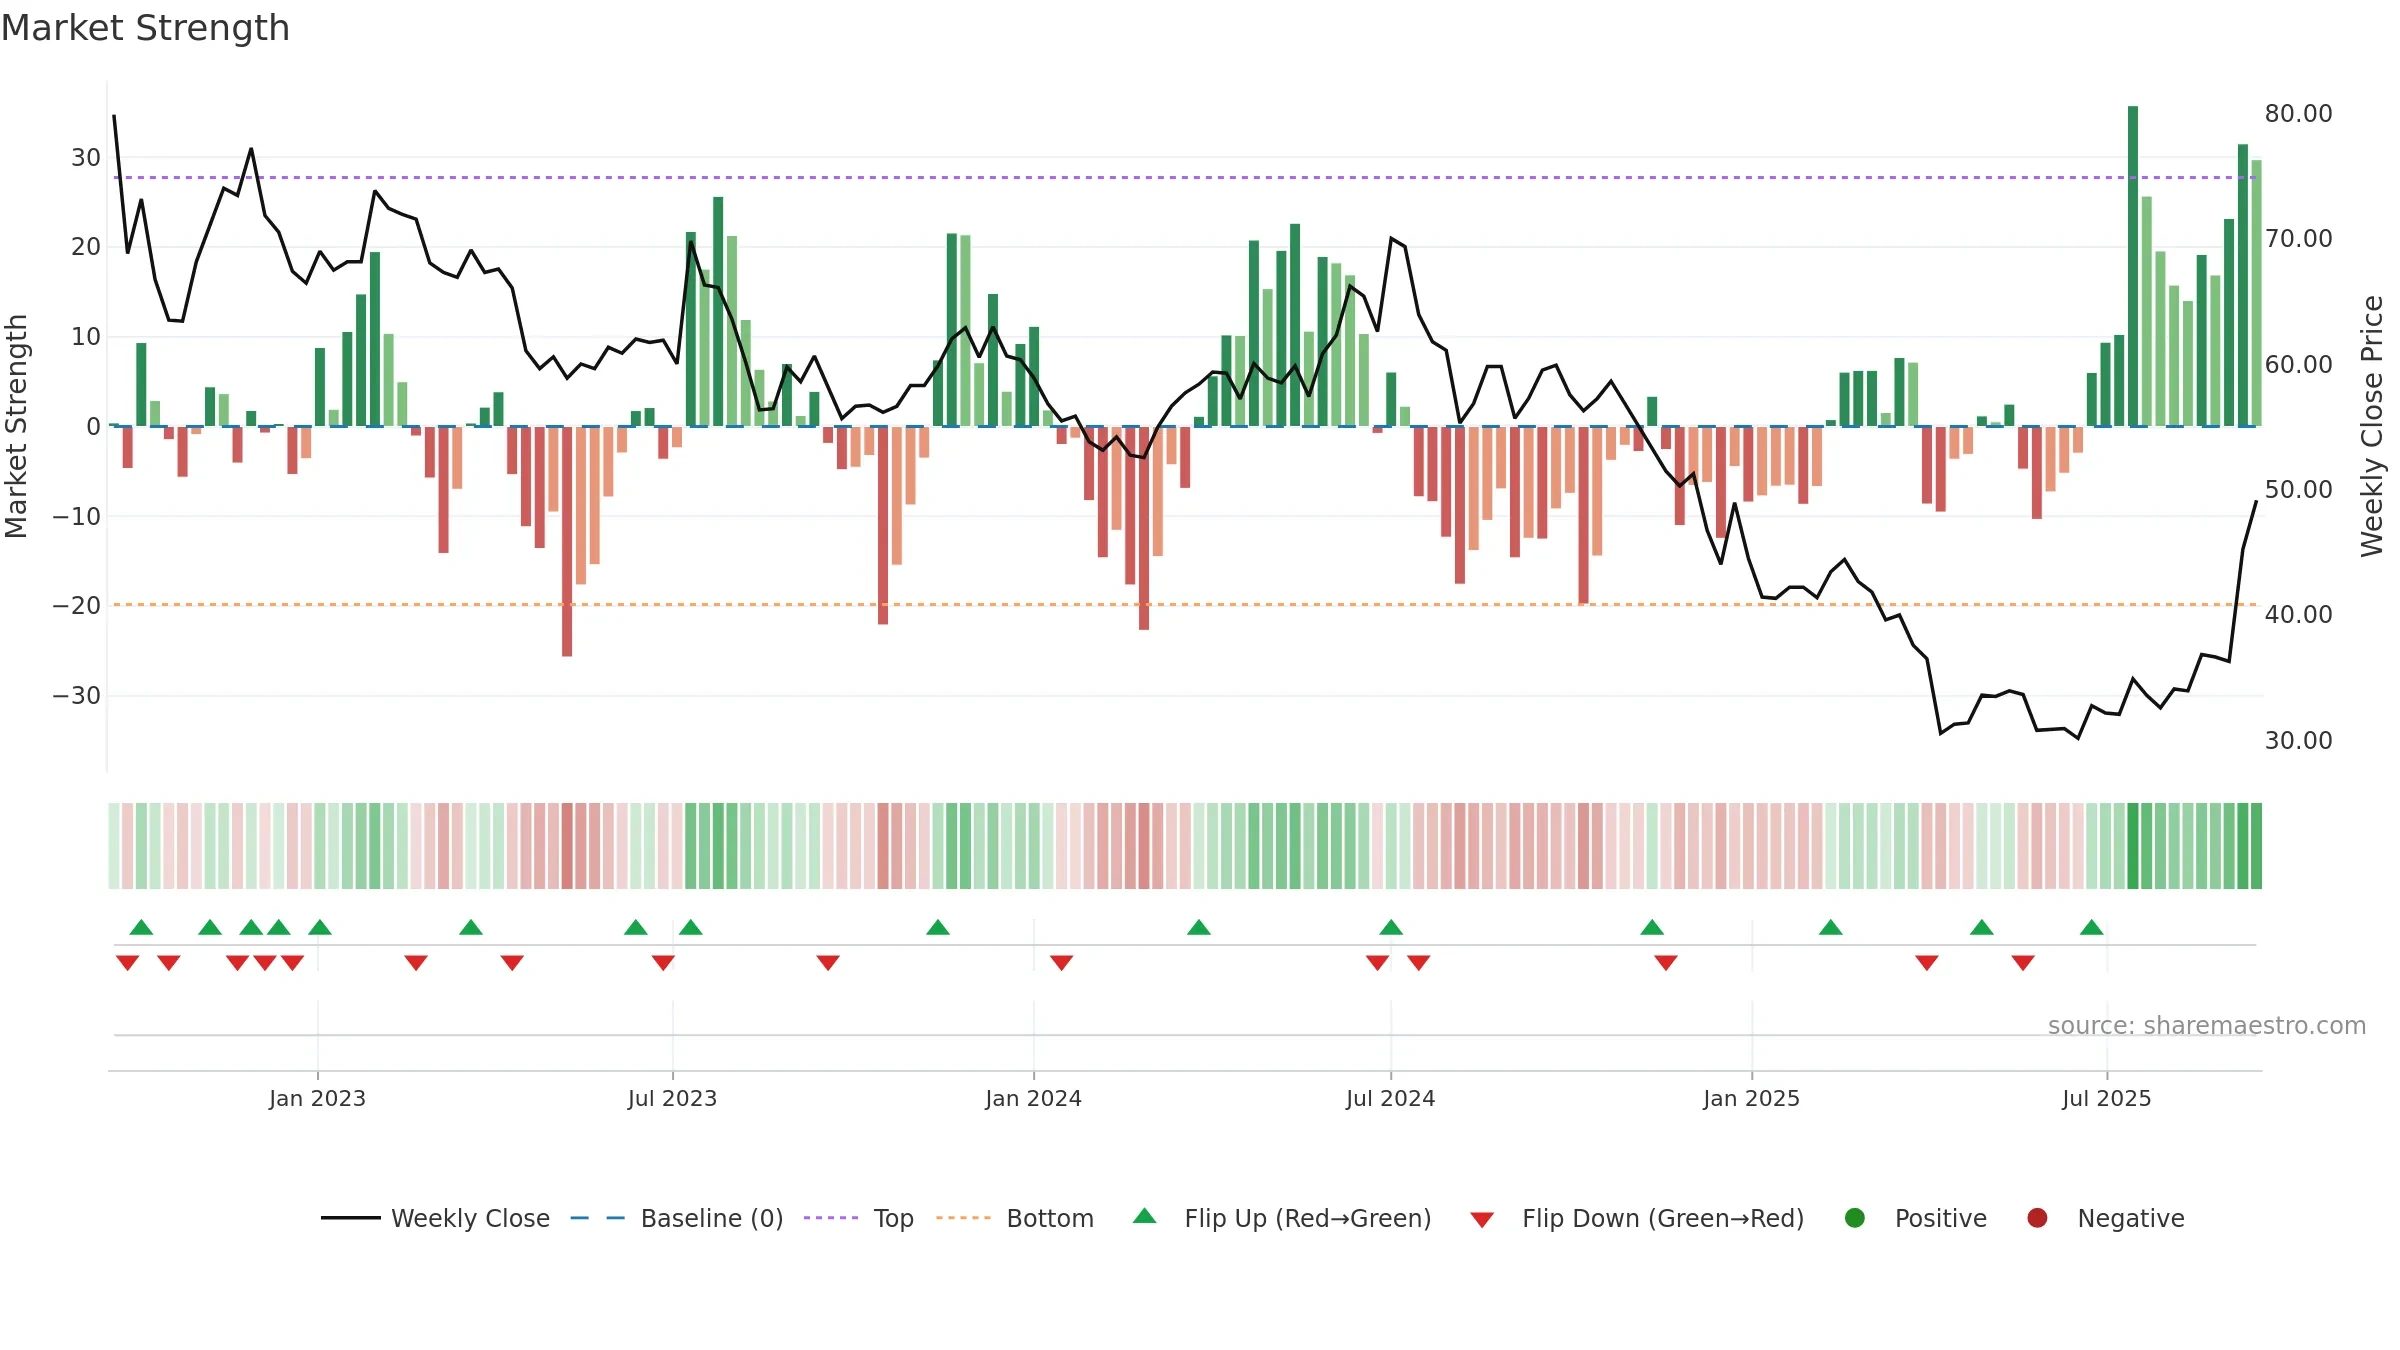The width and height of the screenshot is (2400, 1350).
Task: Click the green Positive circle legend icon
Action: (1855, 1218)
